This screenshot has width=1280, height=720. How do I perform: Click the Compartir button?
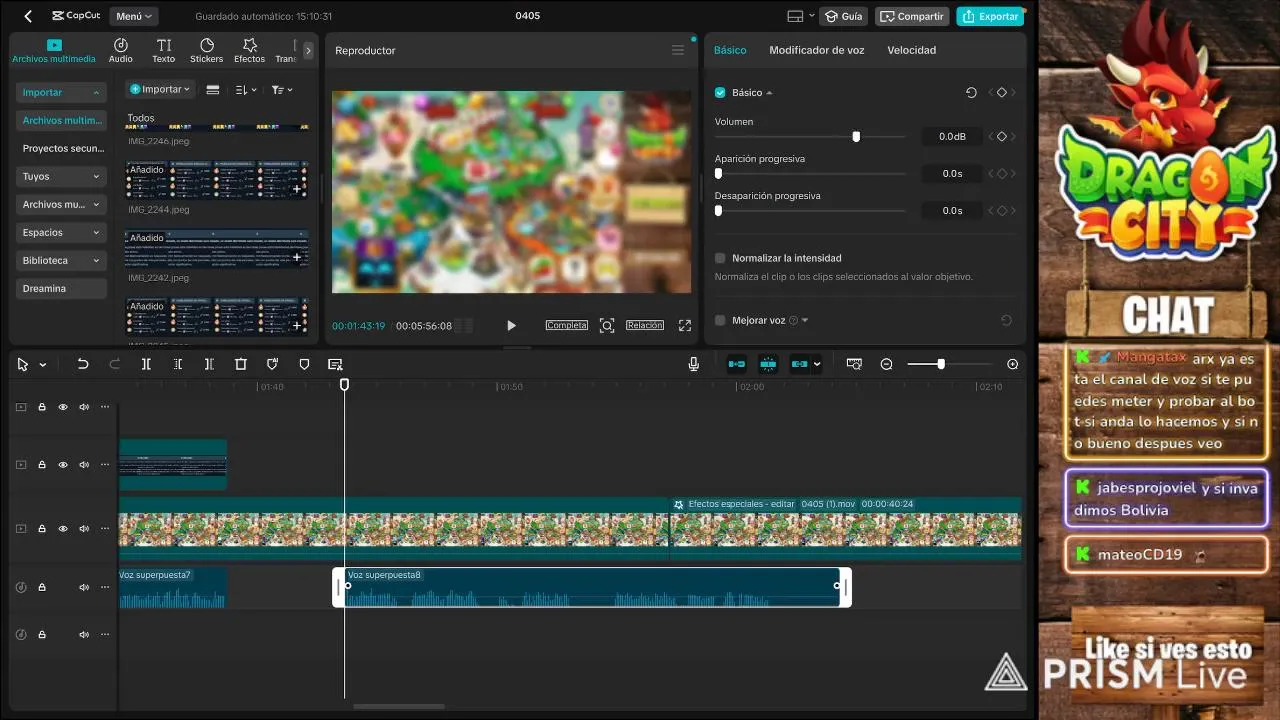(x=912, y=16)
